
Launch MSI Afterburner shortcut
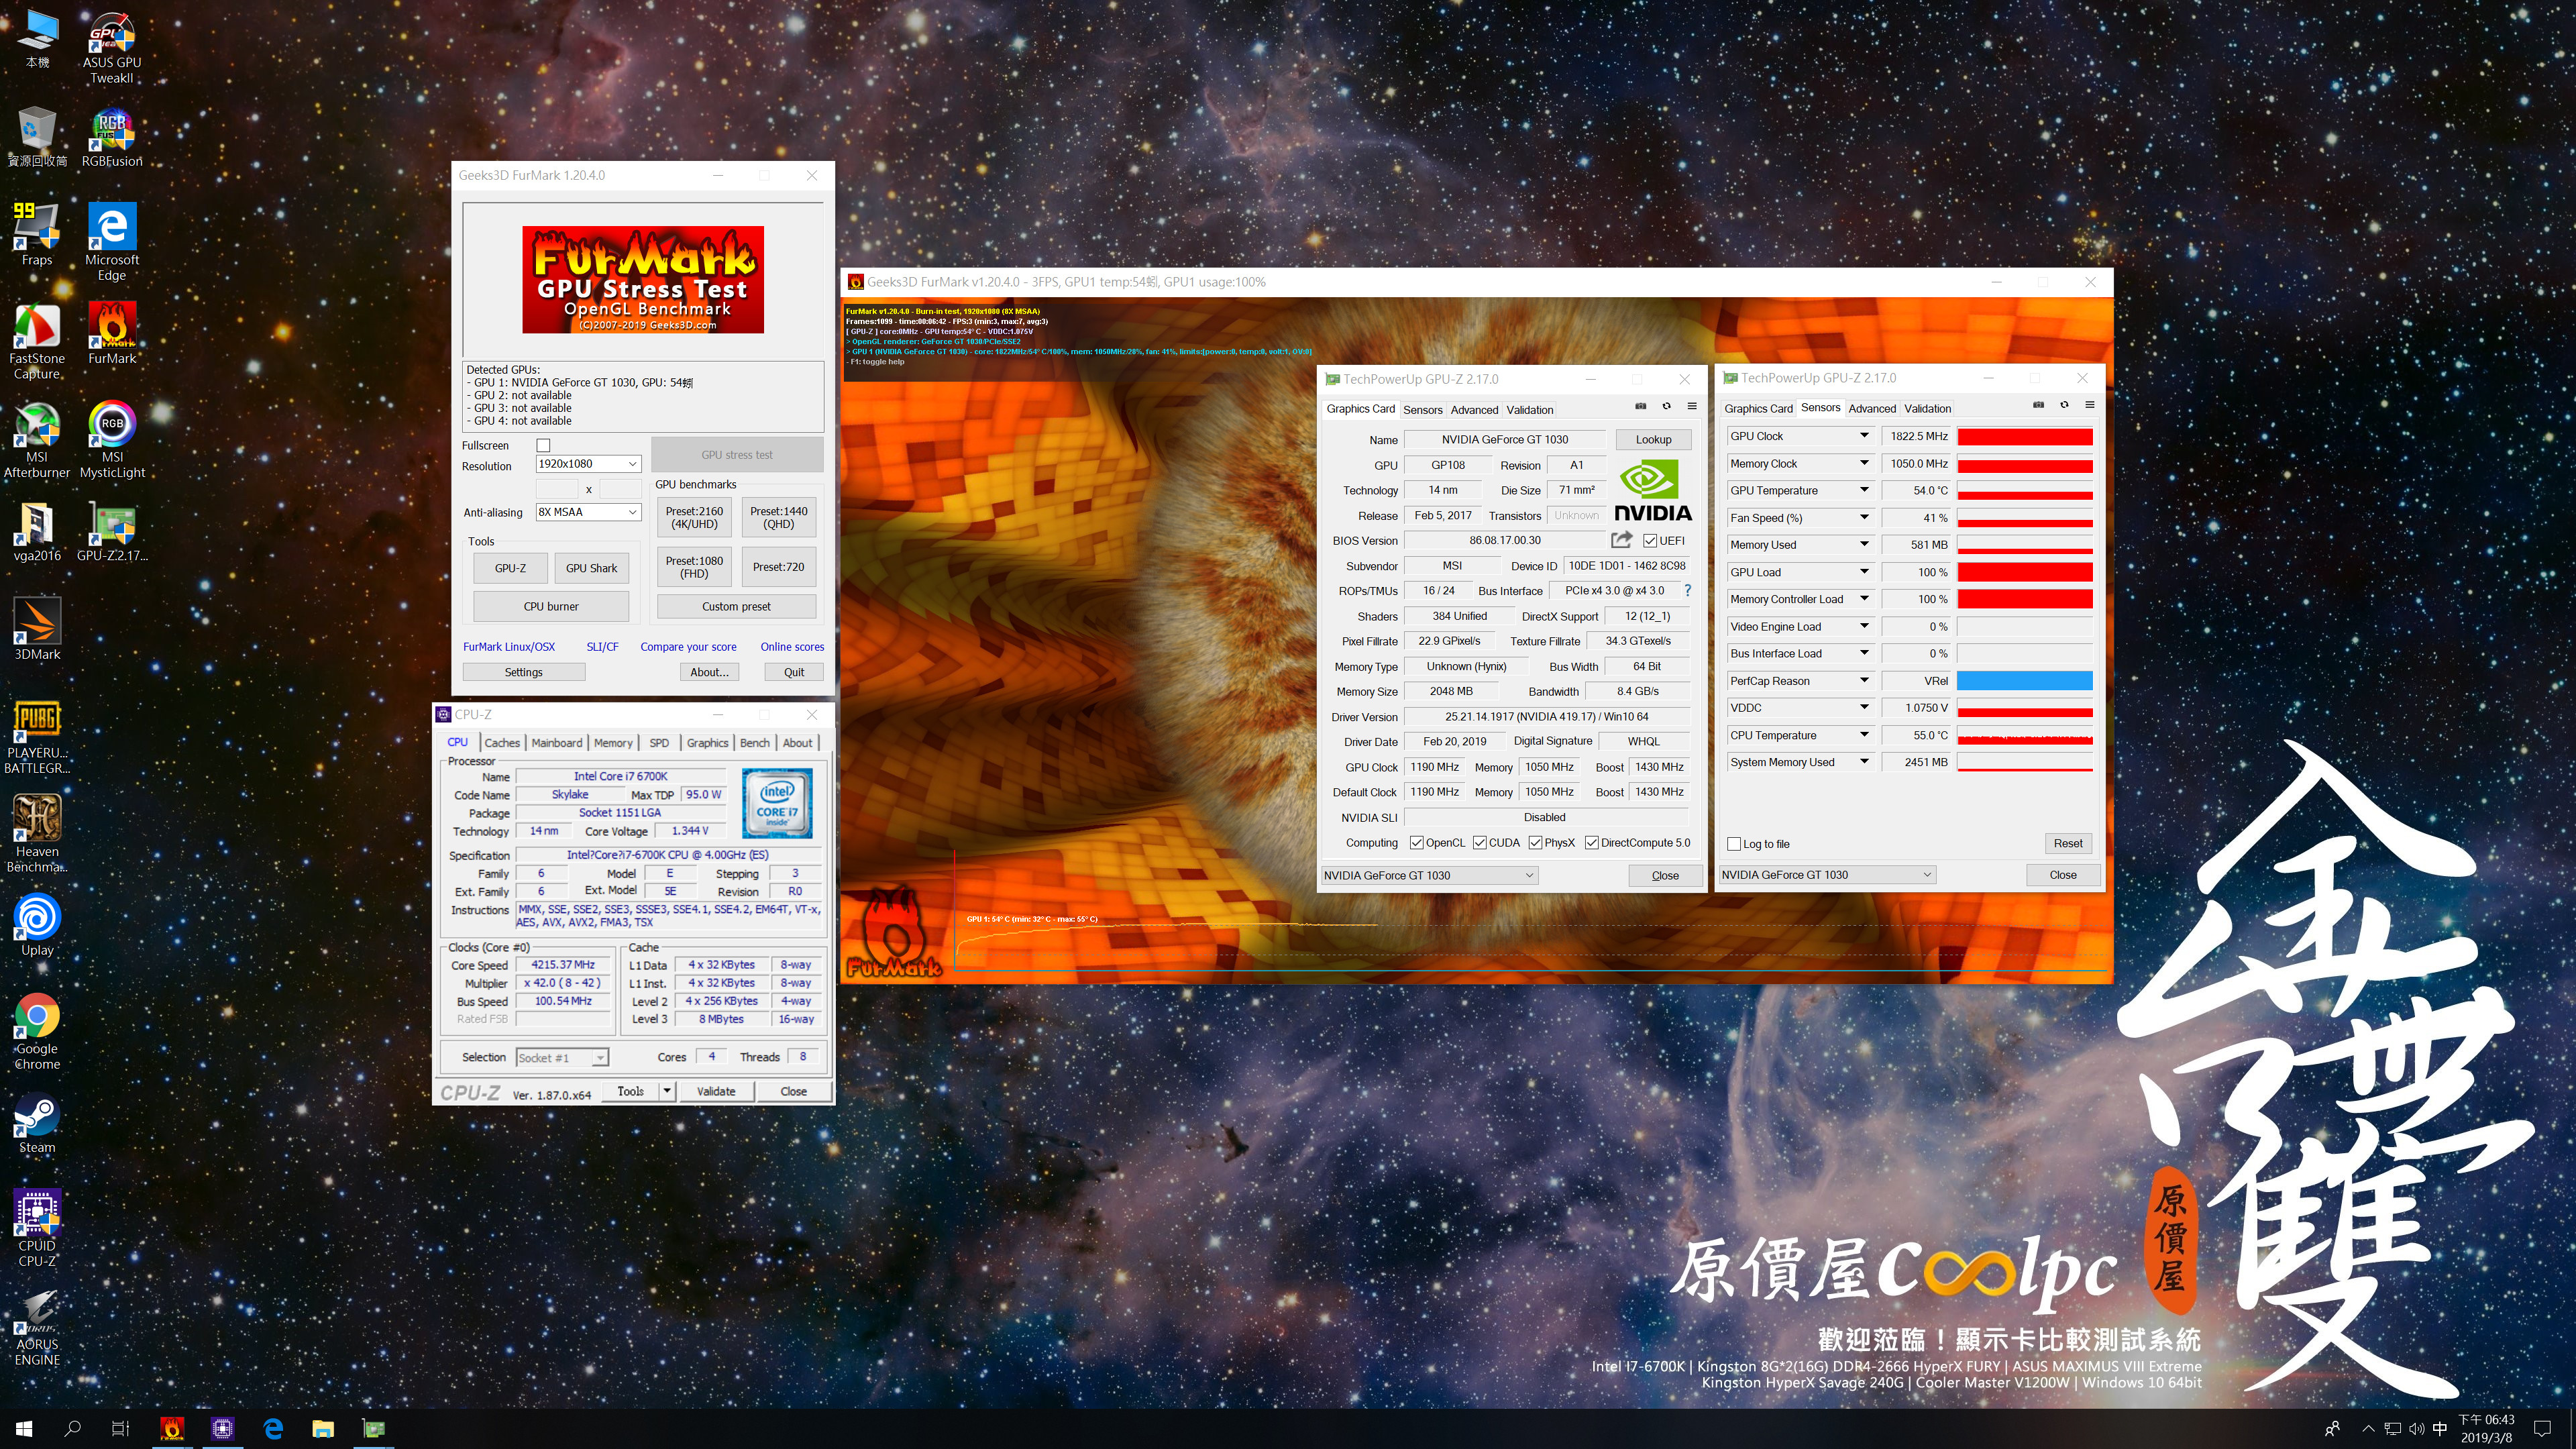click(x=37, y=440)
